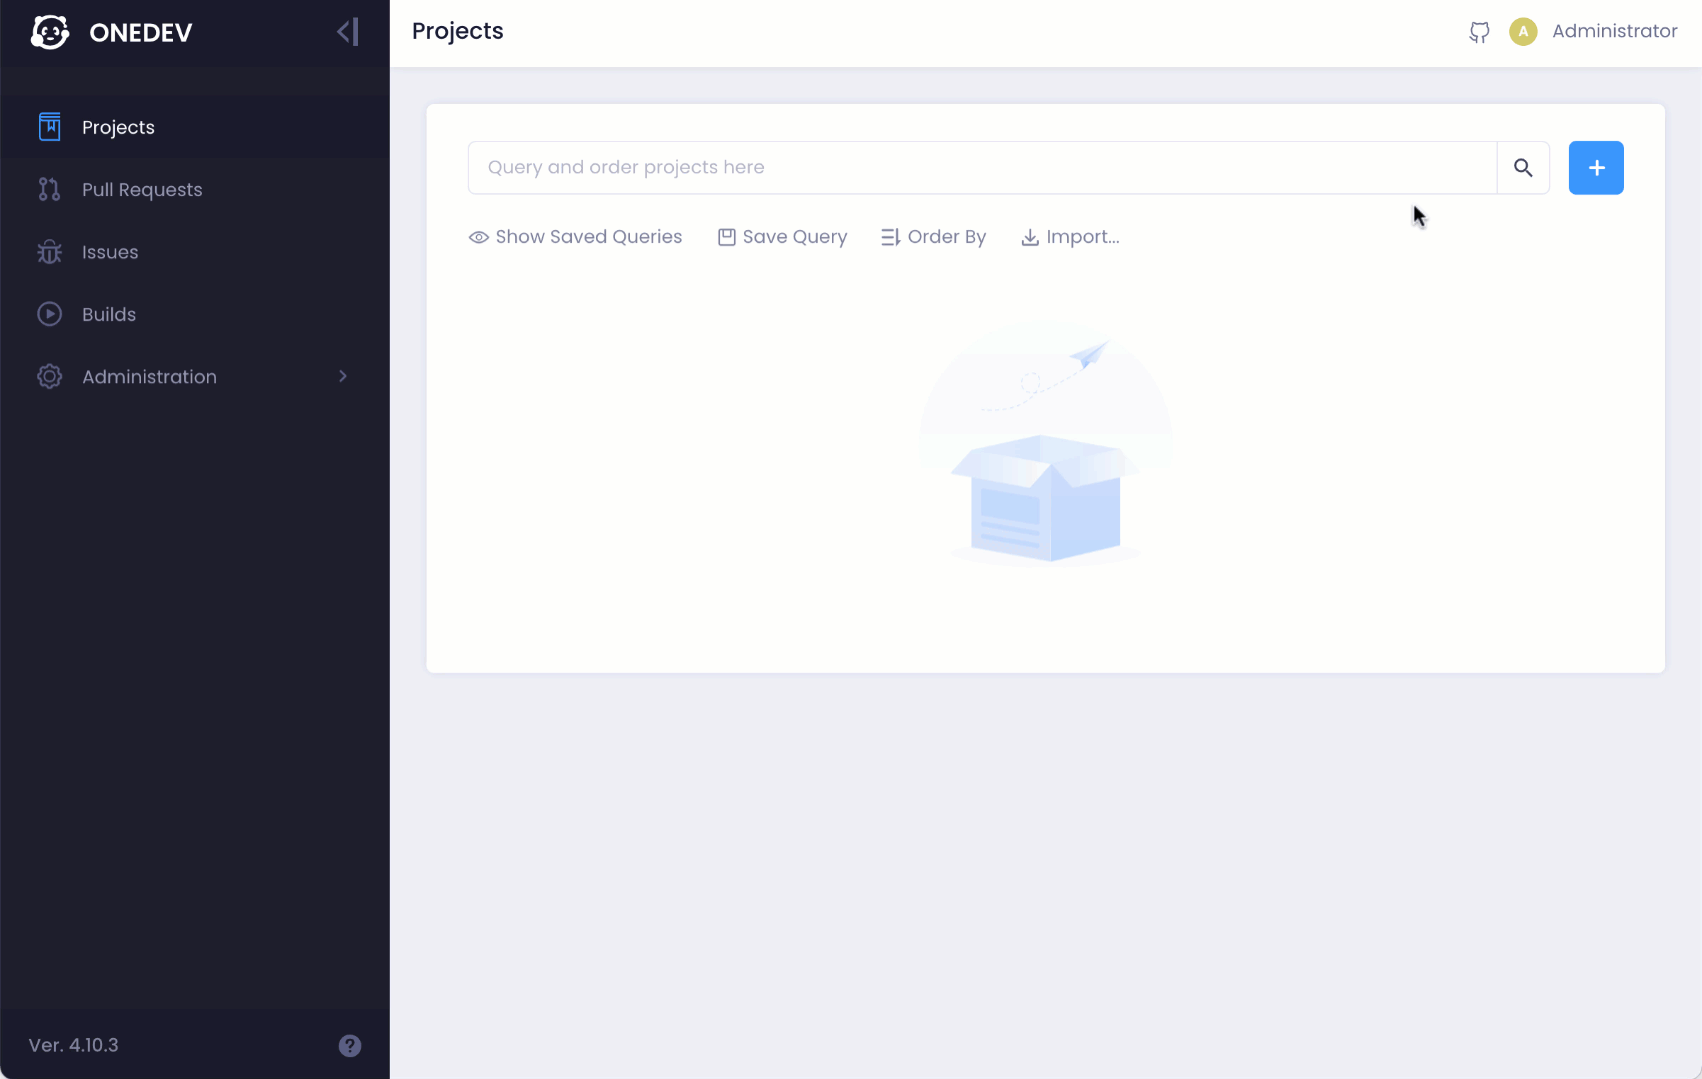This screenshot has height=1079, width=1702.
Task: Open the Builds section
Action: pyautogui.click(x=195, y=314)
